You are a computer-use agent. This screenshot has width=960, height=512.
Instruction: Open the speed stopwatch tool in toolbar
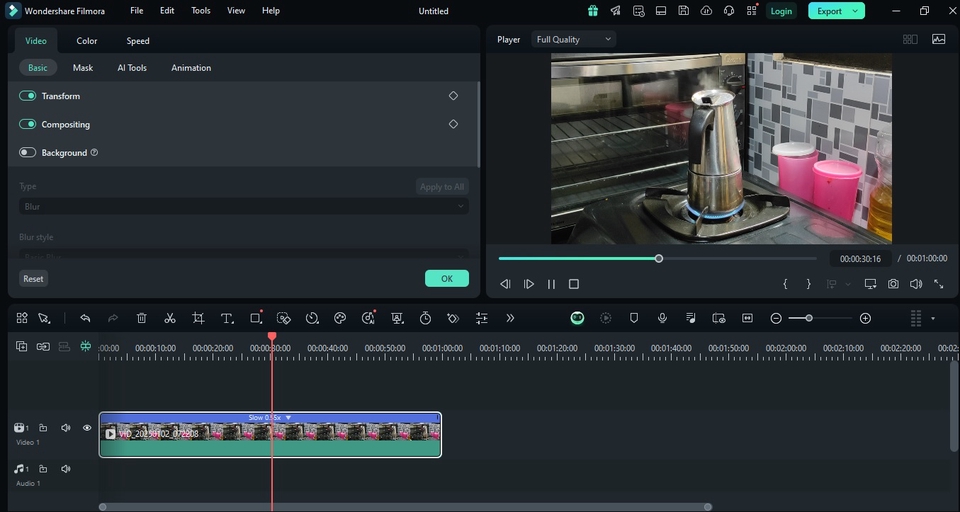click(425, 318)
